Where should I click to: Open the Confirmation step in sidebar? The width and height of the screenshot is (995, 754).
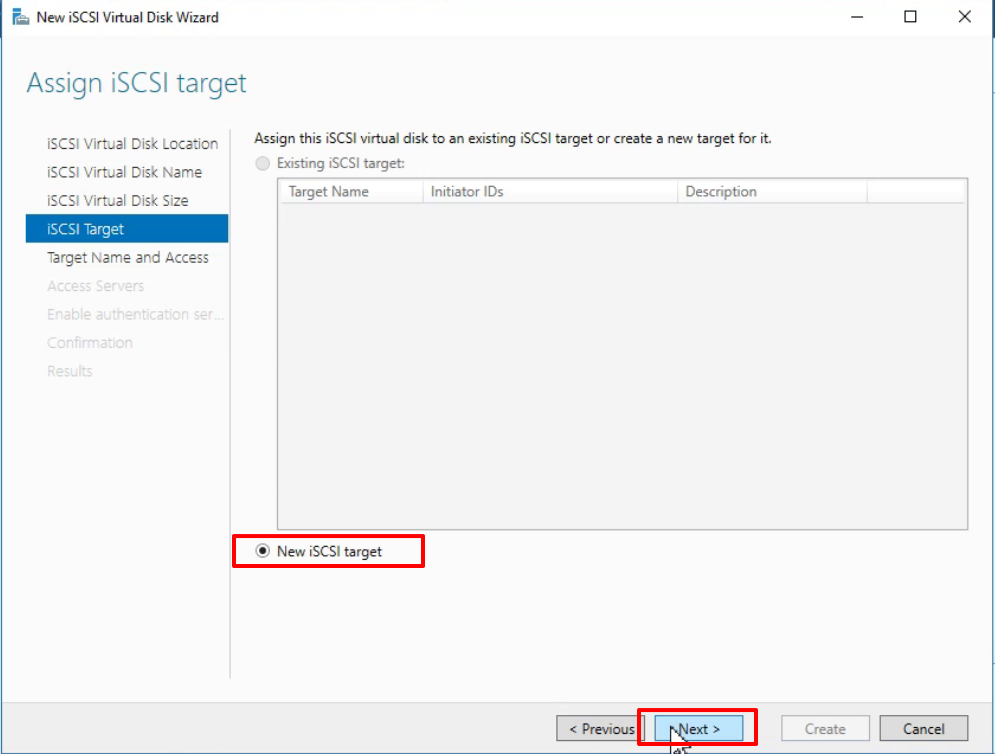tap(89, 343)
